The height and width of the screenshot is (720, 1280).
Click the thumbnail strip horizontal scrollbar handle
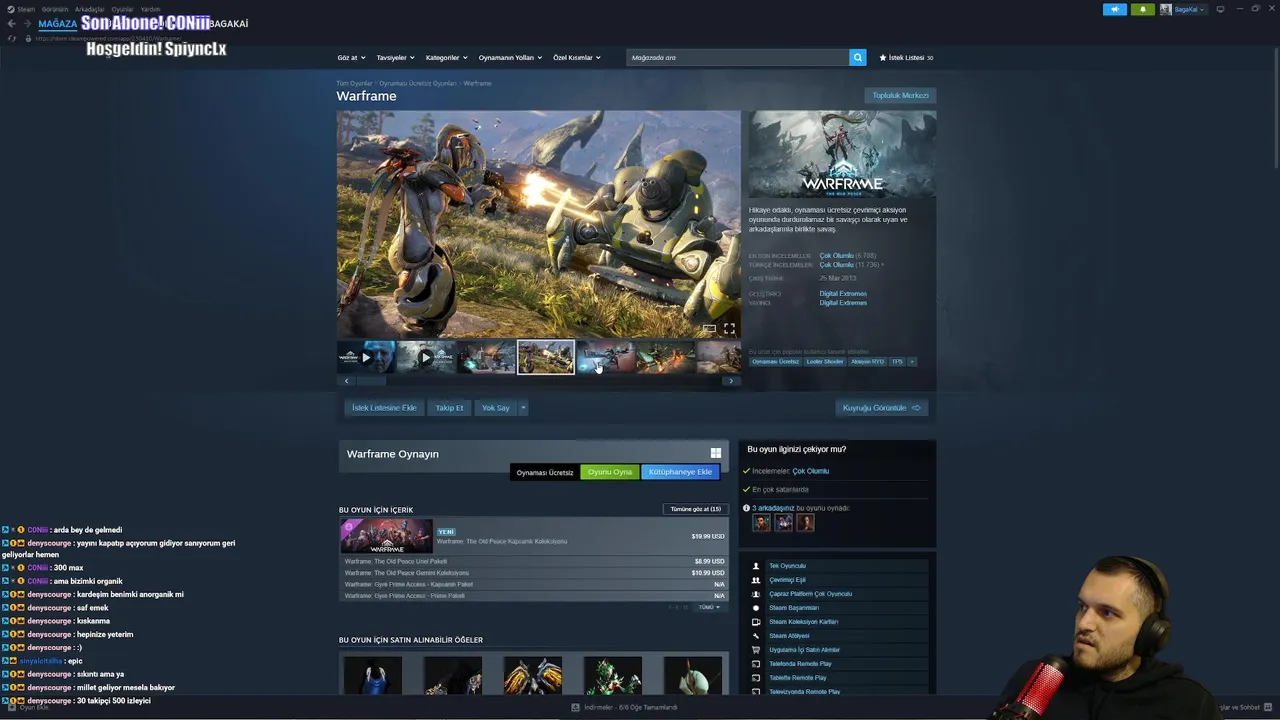point(372,381)
